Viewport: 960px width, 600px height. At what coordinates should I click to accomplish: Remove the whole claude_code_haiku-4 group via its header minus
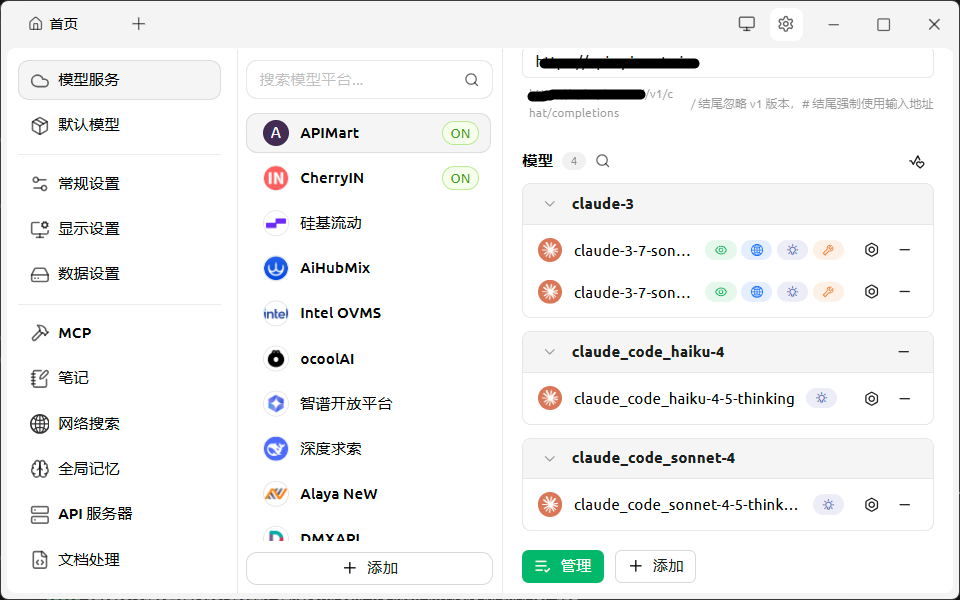[x=904, y=352]
